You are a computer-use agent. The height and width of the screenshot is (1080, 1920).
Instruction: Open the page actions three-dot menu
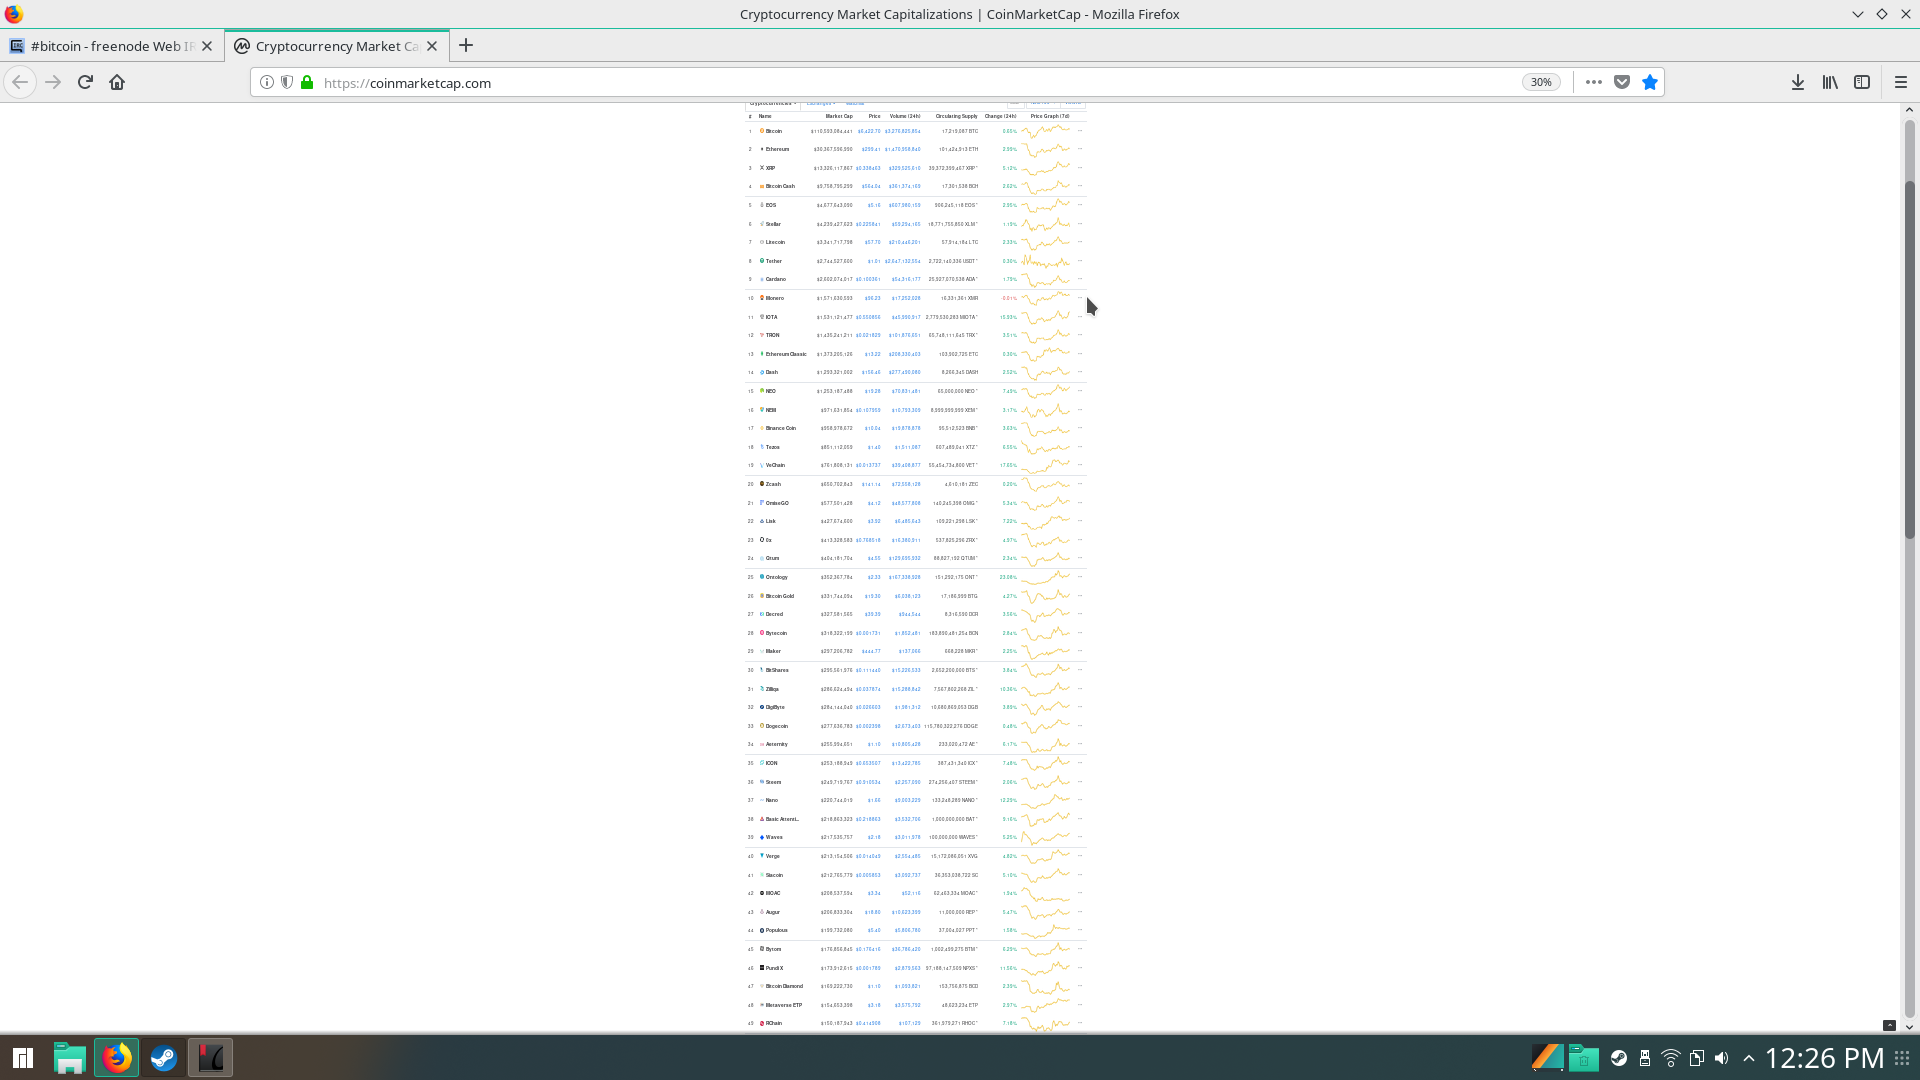pyautogui.click(x=1594, y=82)
